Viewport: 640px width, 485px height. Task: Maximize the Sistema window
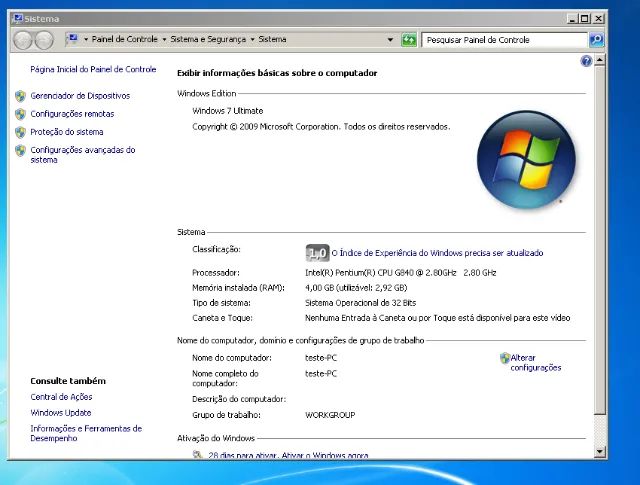point(585,19)
